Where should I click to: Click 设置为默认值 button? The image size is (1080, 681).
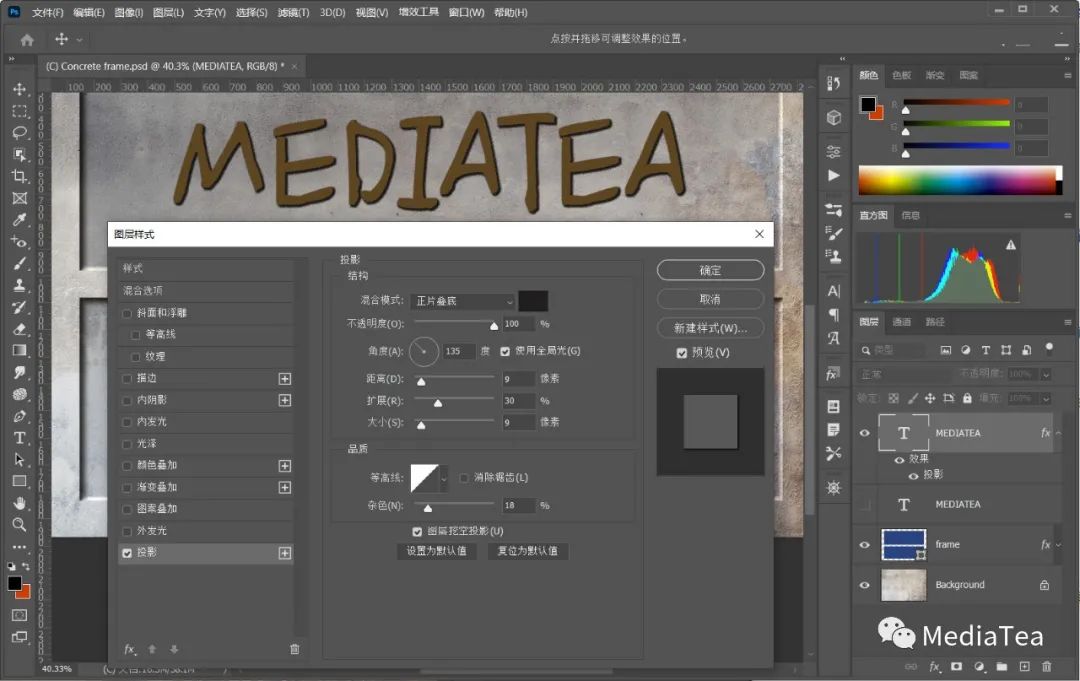pos(436,551)
